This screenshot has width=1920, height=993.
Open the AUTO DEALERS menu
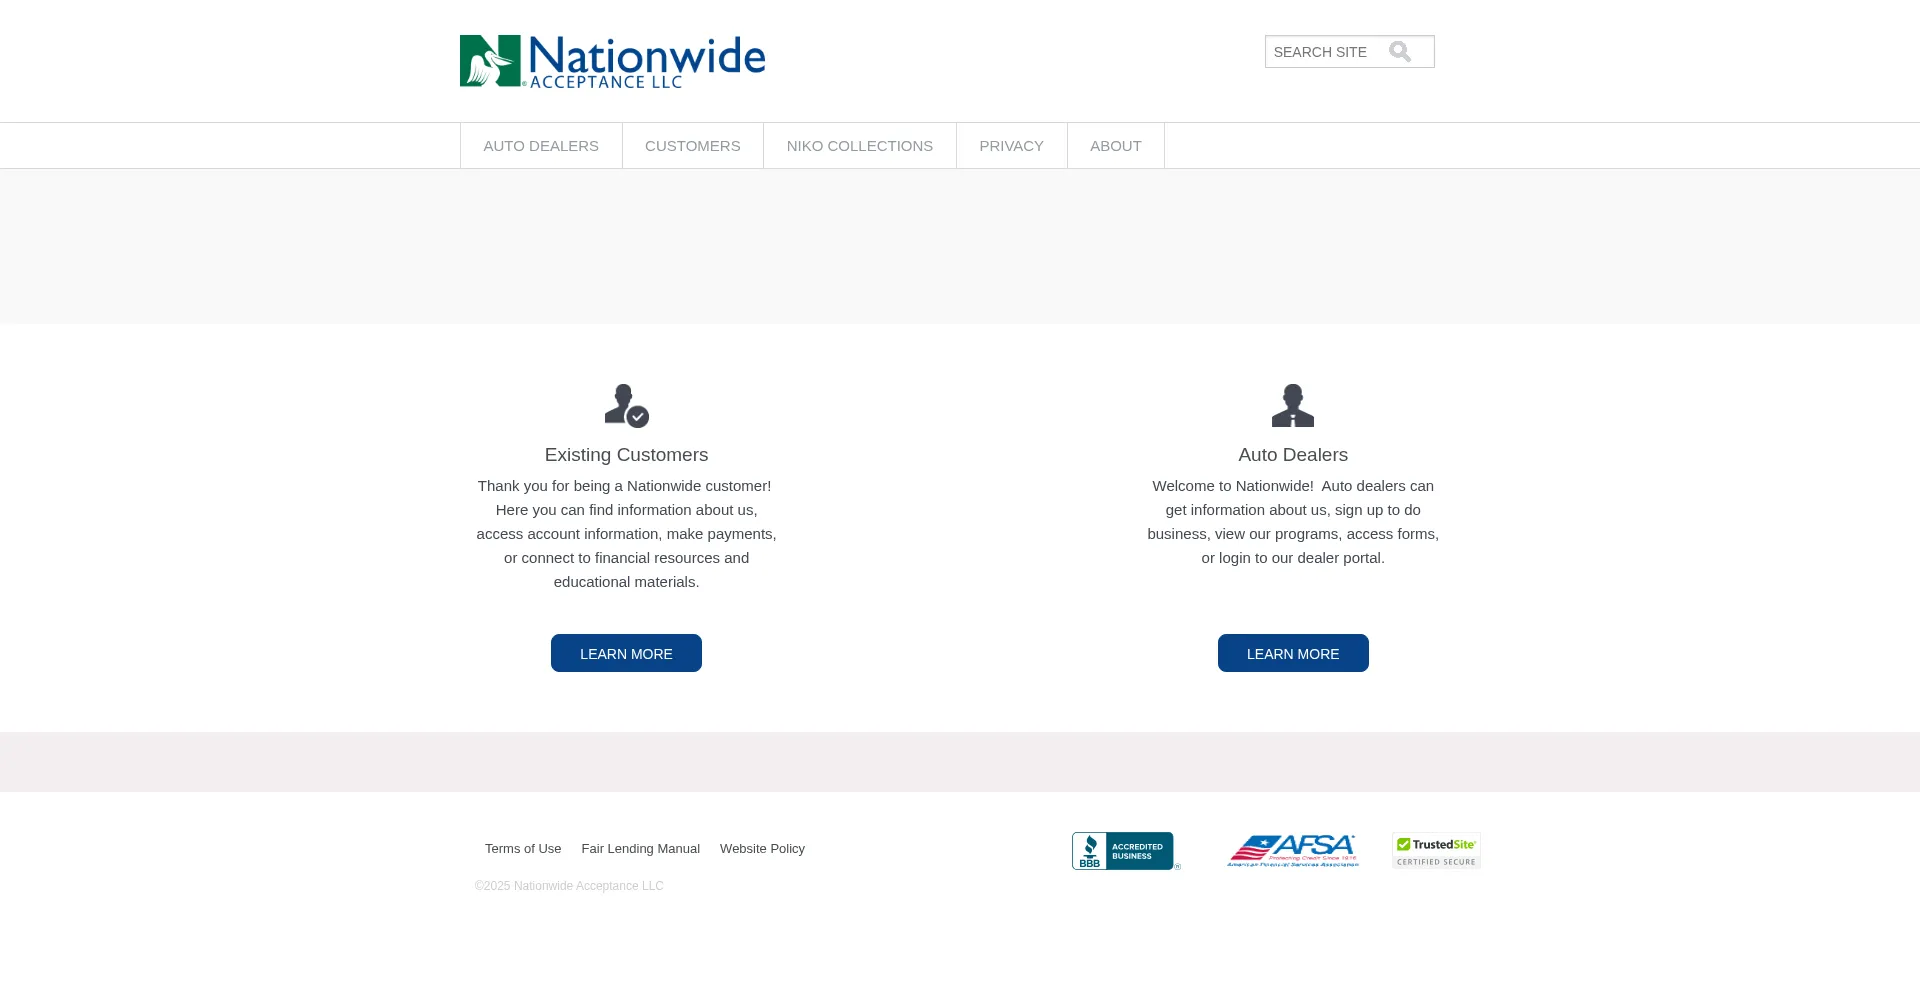(x=540, y=145)
